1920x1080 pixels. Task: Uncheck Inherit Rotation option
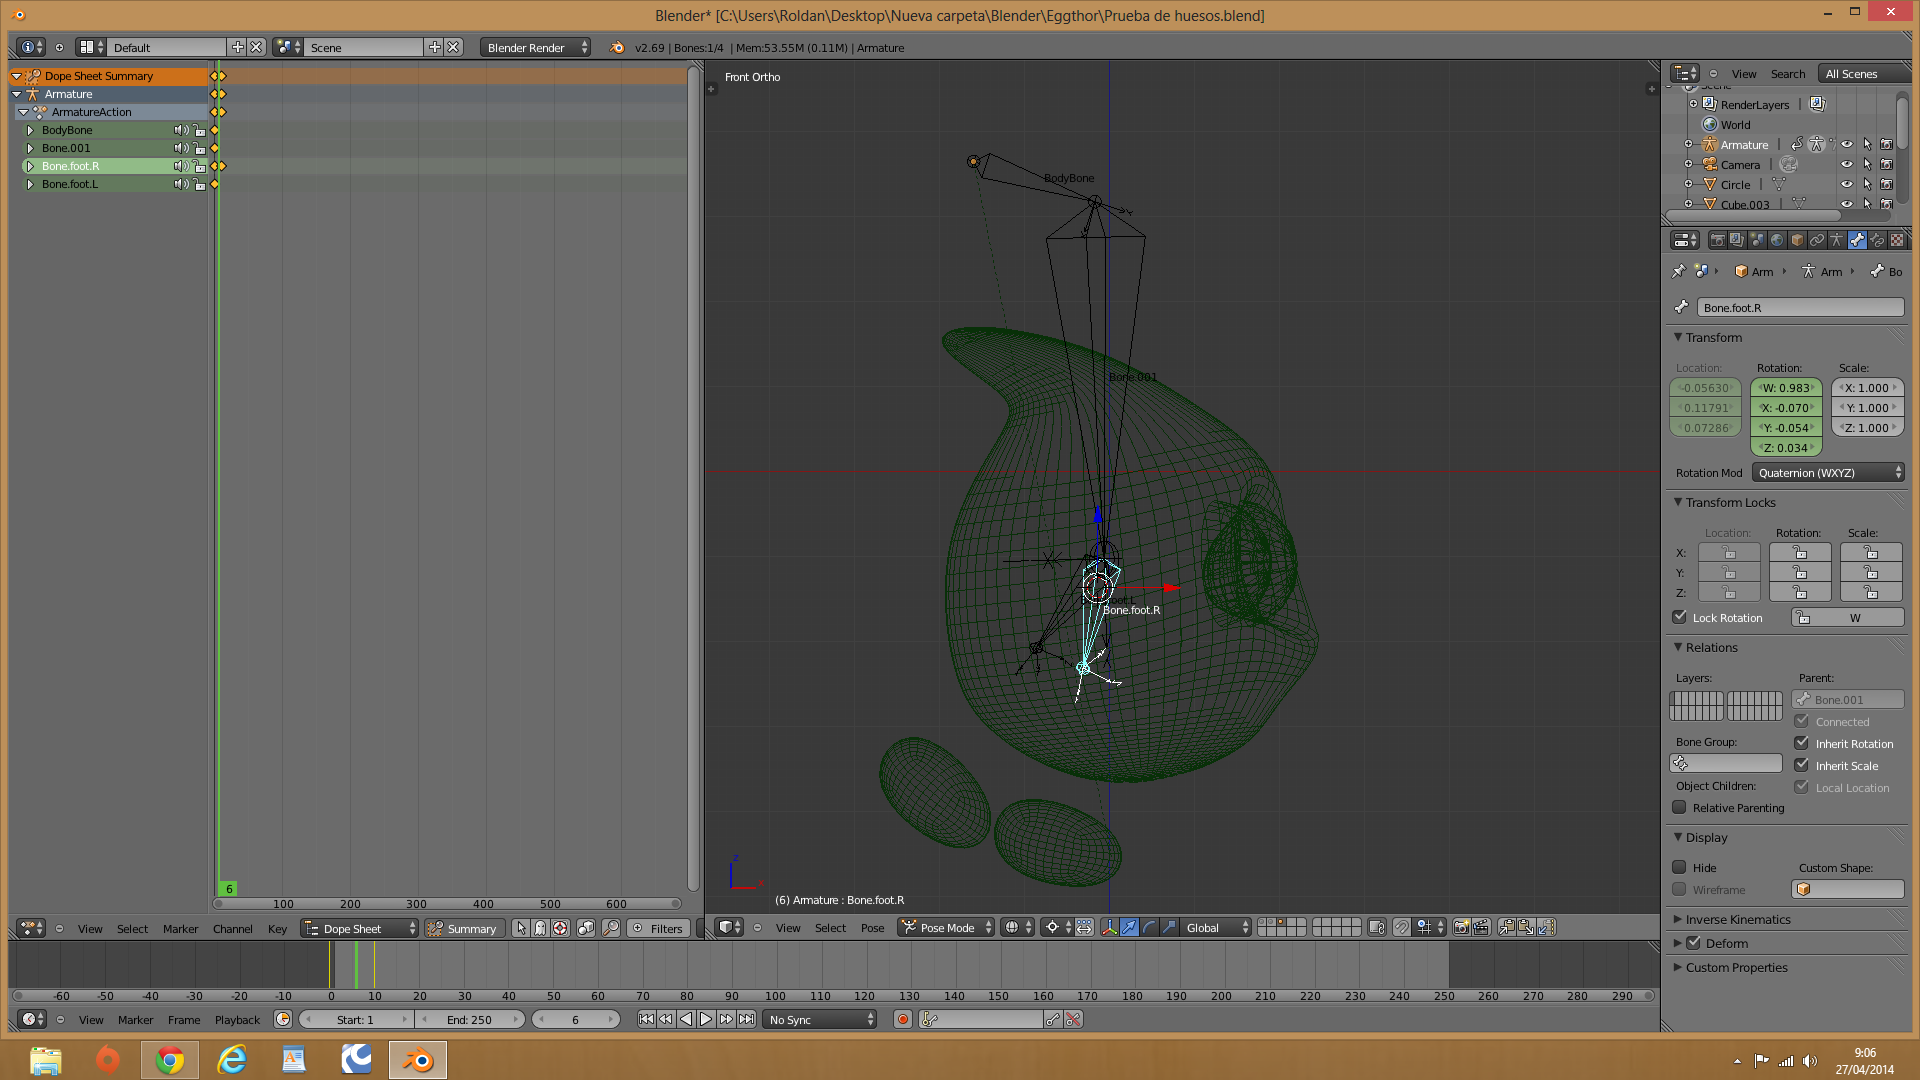[x=1801, y=744]
